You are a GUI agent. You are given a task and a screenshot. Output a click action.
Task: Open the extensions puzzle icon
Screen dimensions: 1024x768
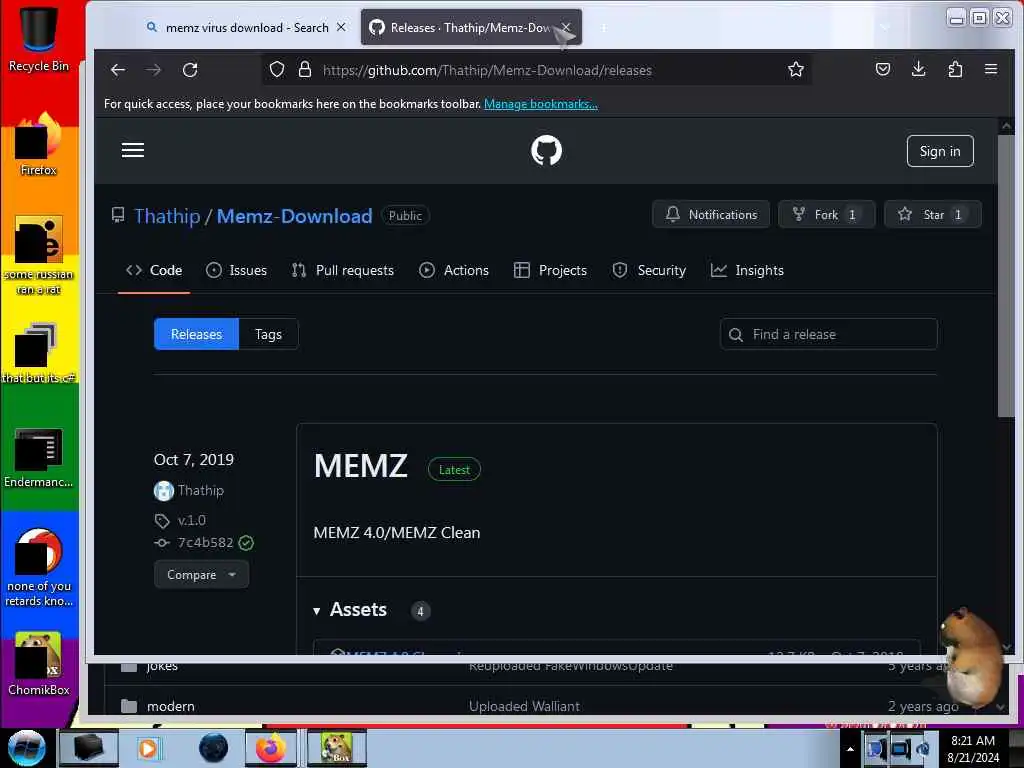[x=955, y=69]
